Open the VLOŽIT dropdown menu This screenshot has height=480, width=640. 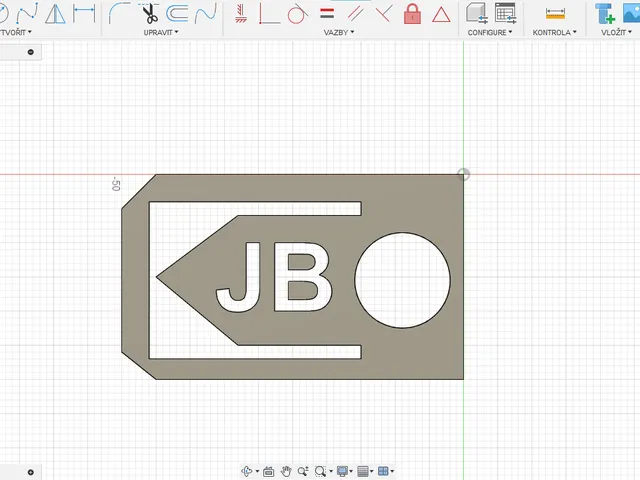616,32
